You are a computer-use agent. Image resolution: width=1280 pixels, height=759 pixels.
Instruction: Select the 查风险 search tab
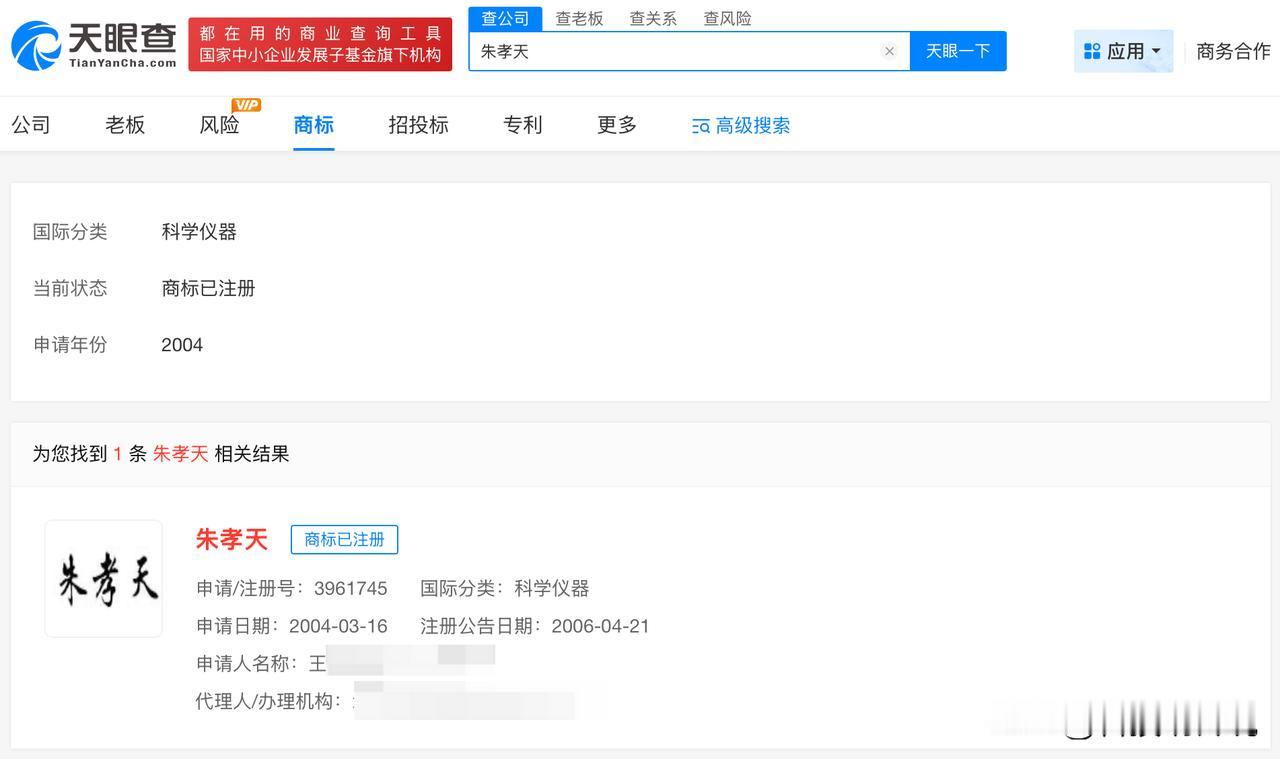coord(727,18)
